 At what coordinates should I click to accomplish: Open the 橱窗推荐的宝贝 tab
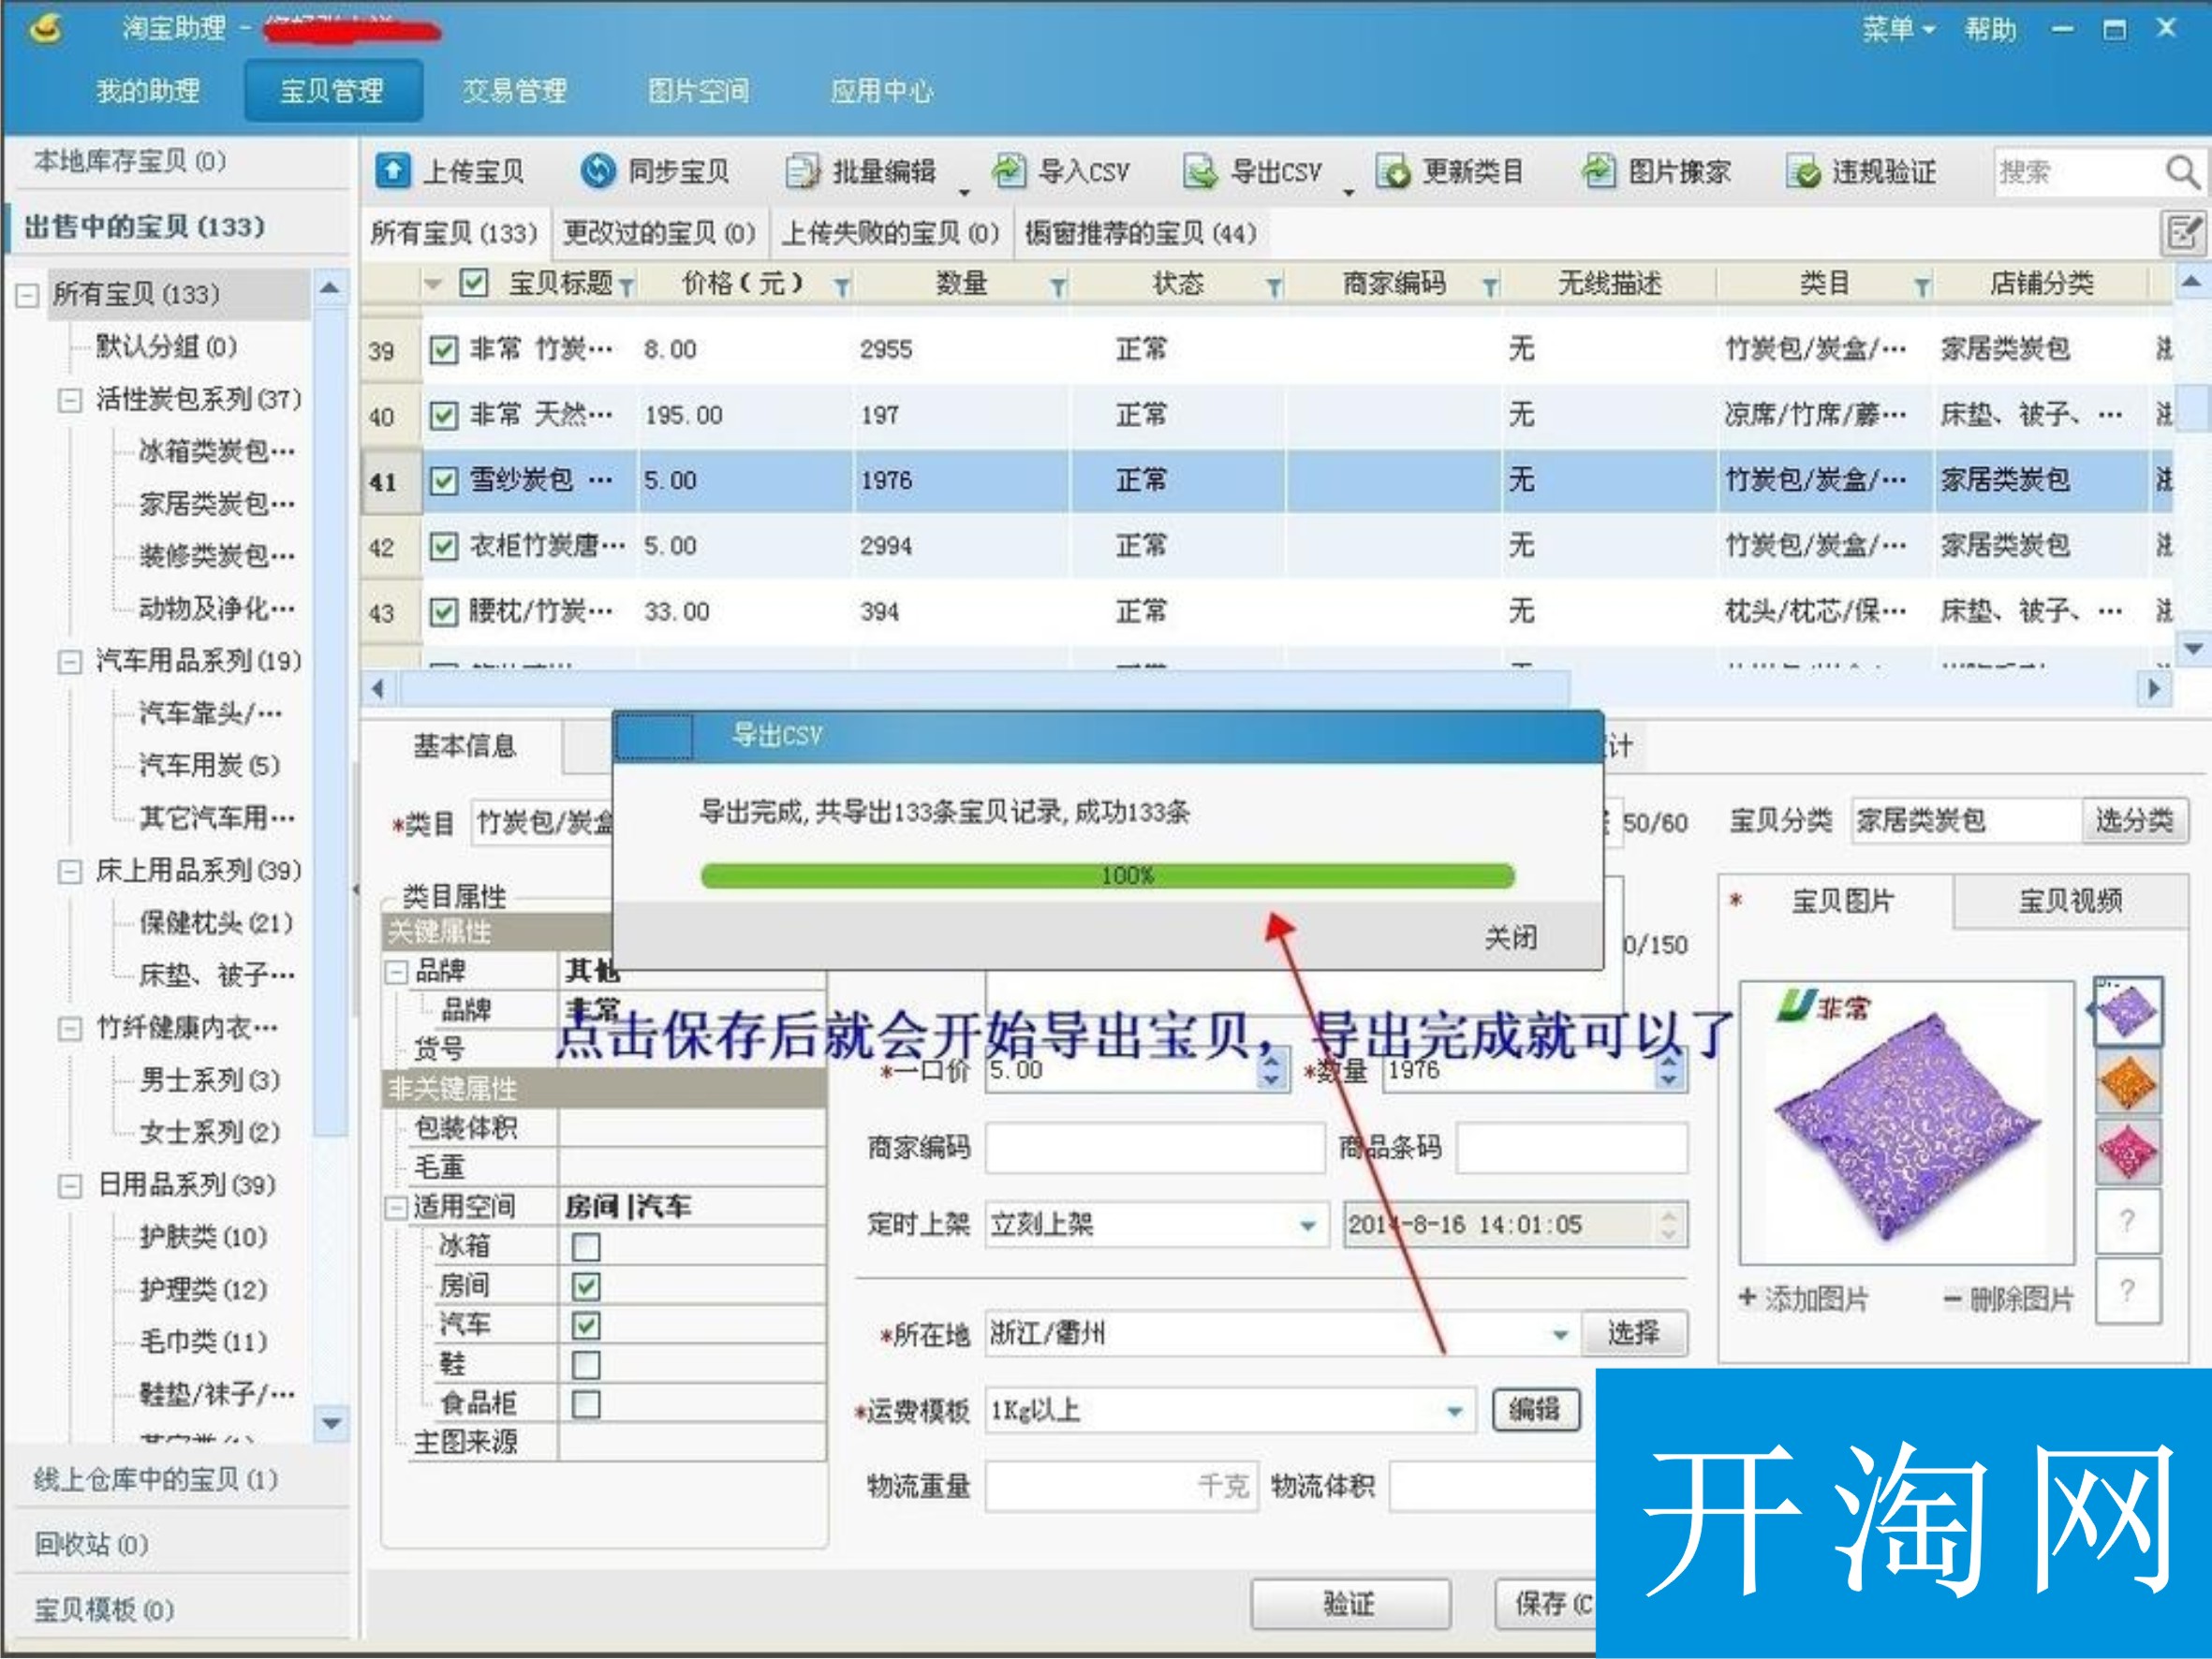(1140, 234)
